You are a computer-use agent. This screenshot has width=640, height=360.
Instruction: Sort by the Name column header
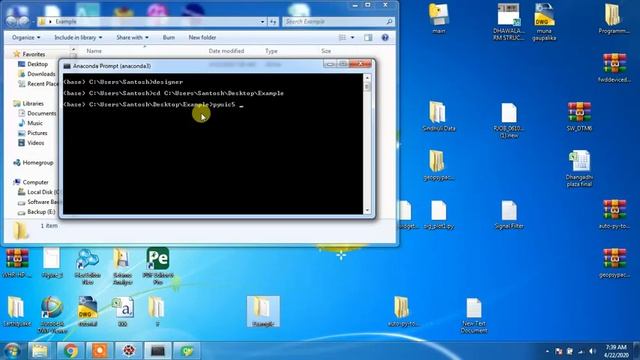click(94, 51)
